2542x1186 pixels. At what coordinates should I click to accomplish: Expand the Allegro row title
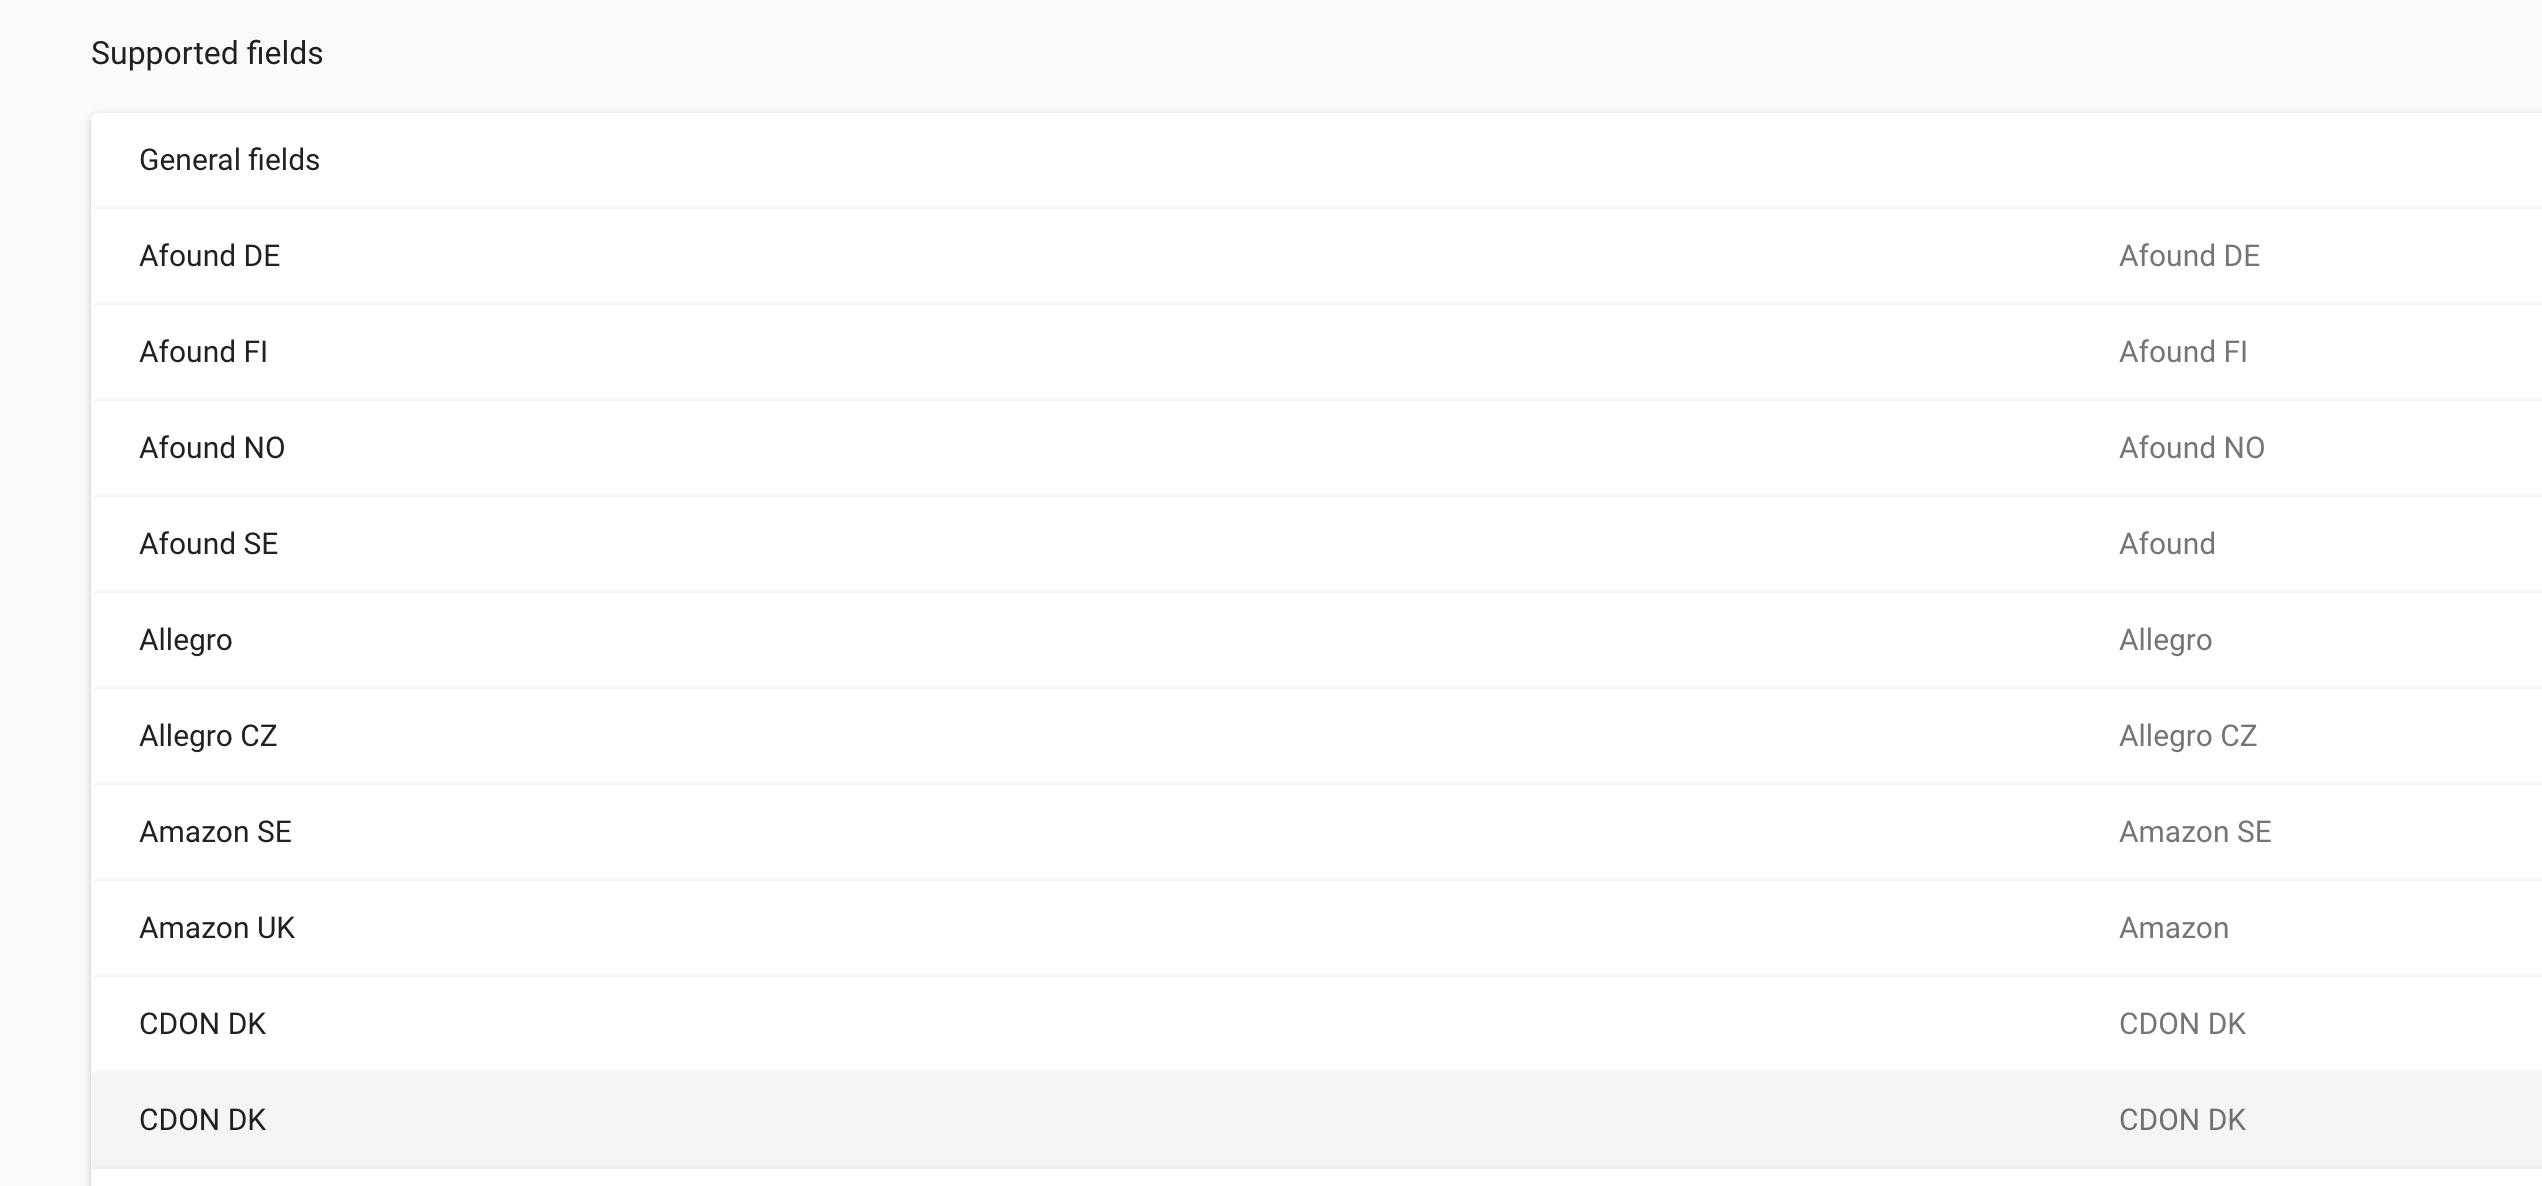pyautogui.click(x=186, y=640)
